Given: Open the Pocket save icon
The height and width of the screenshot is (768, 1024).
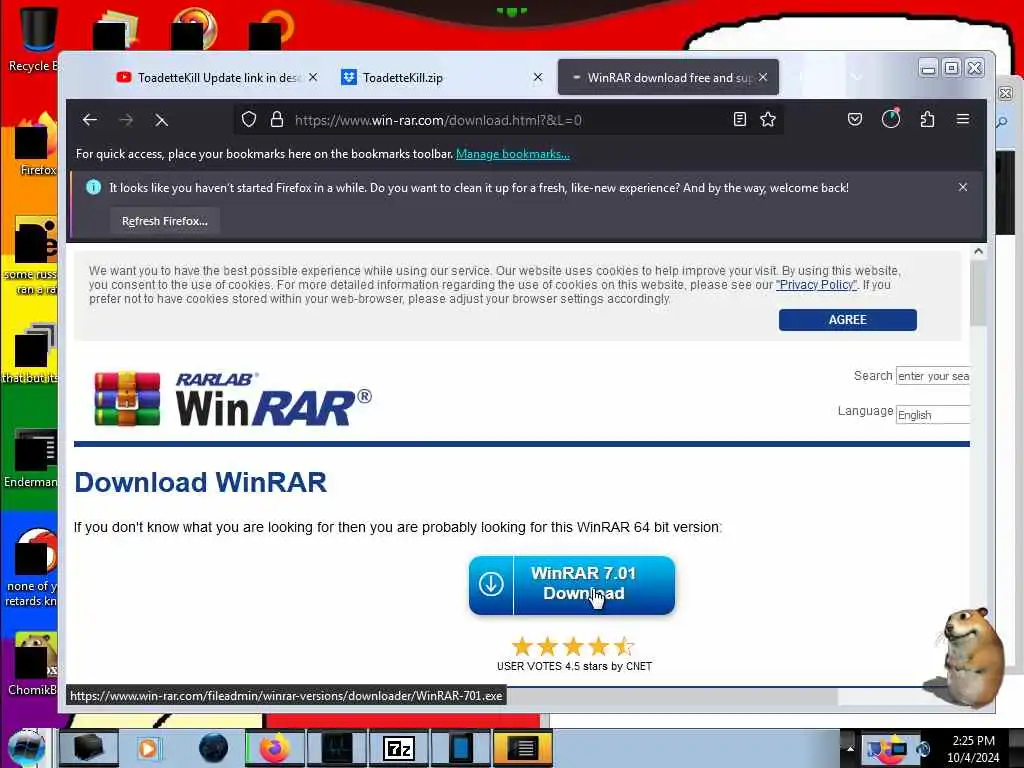Looking at the screenshot, I should click(855, 120).
